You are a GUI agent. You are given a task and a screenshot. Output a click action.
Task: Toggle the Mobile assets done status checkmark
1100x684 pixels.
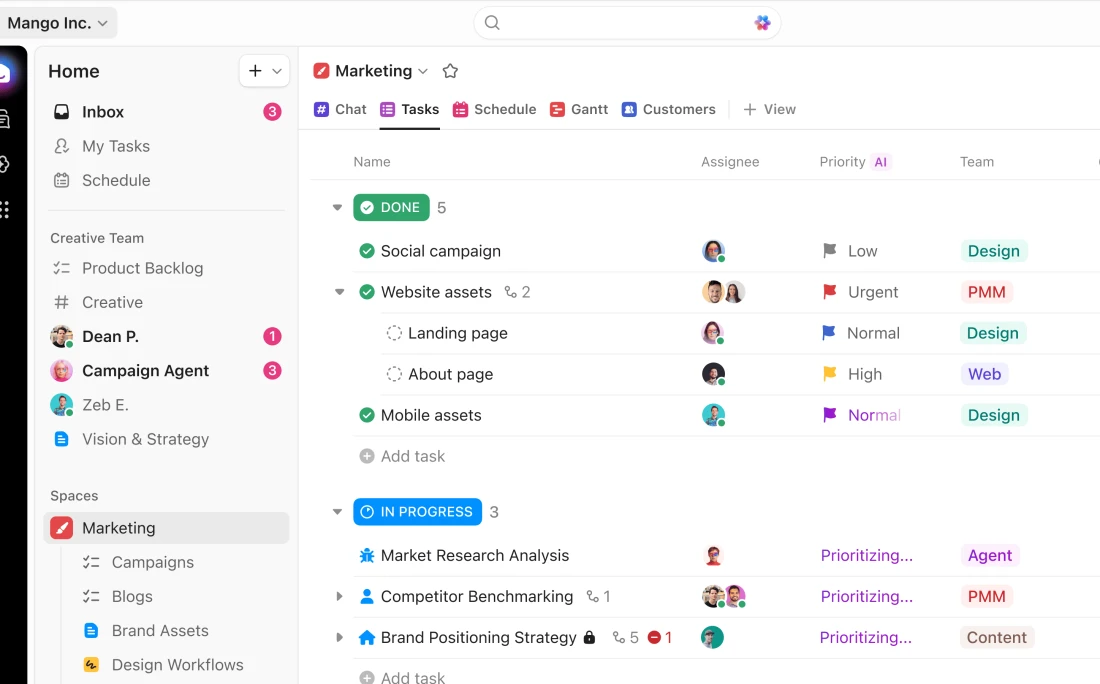(x=367, y=415)
